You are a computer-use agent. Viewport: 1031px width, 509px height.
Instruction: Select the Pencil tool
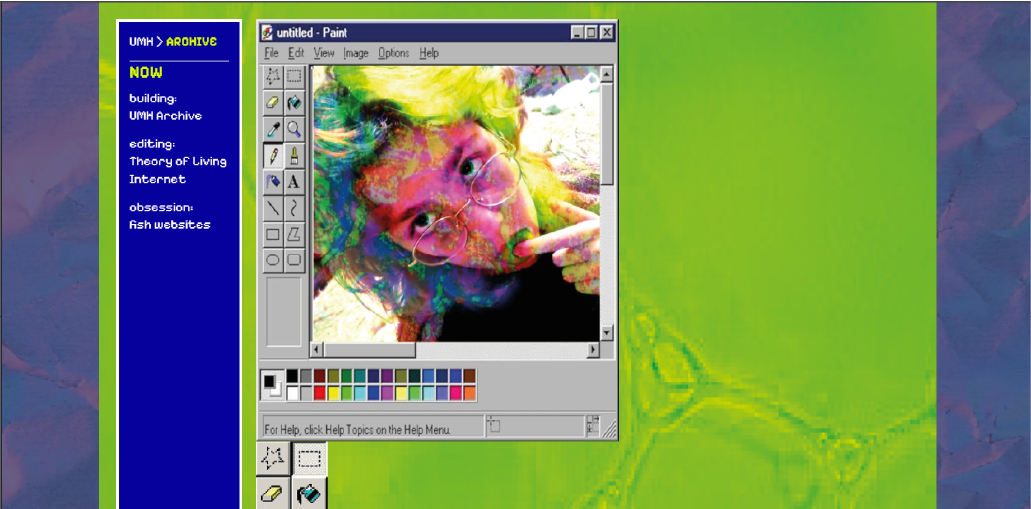pos(274,155)
